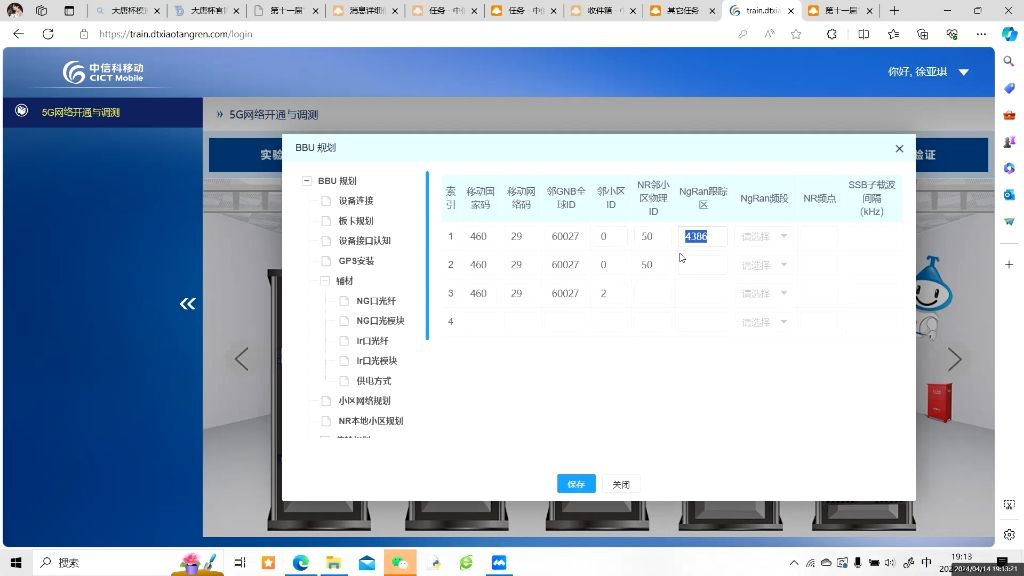The width and height of the screenshot is (1024, 576).
Task: Open the shopping tag icon in sidebar
Action: tap(1009, 88)
